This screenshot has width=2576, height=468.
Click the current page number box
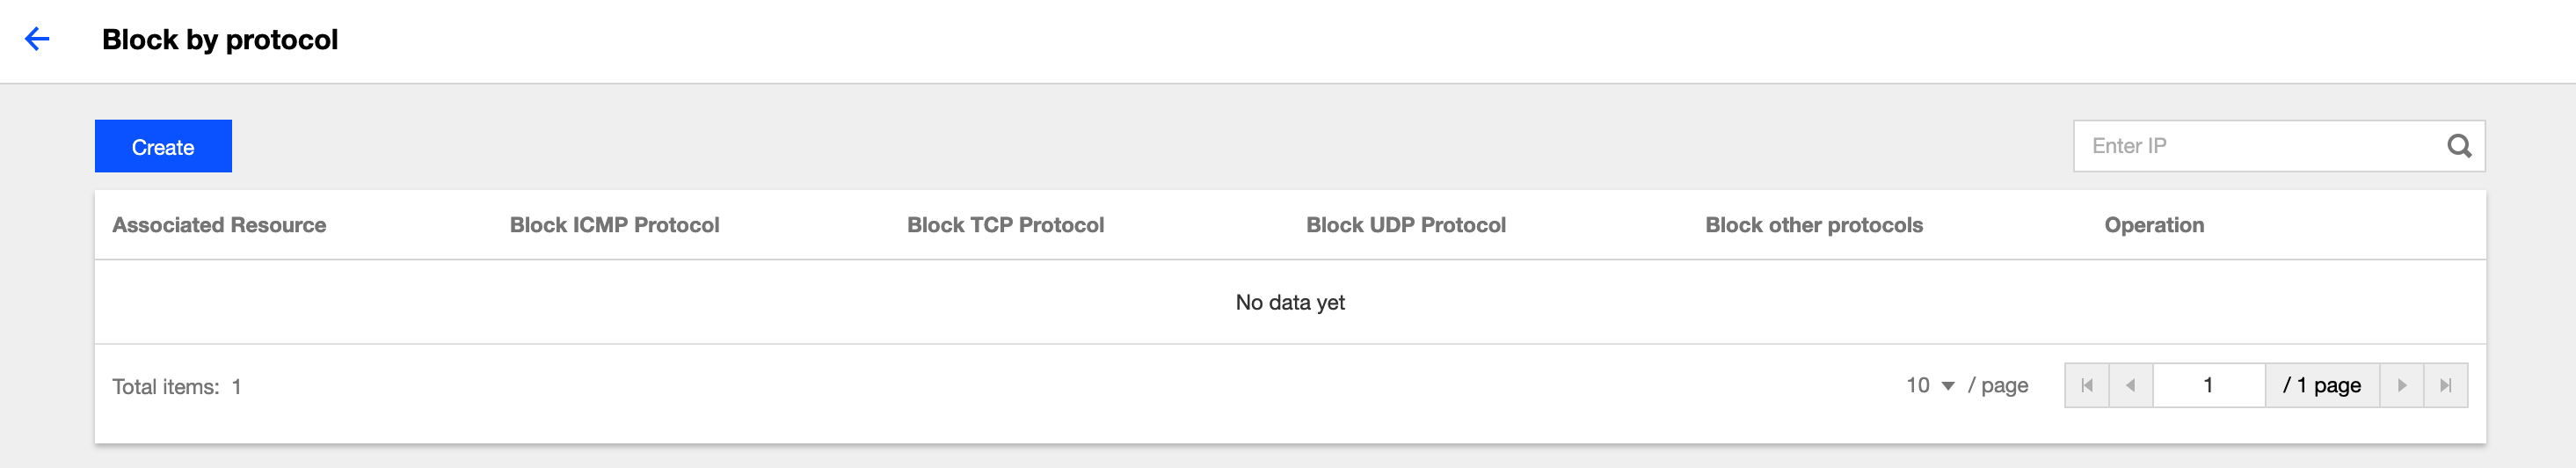click(x=2208, y=385)
